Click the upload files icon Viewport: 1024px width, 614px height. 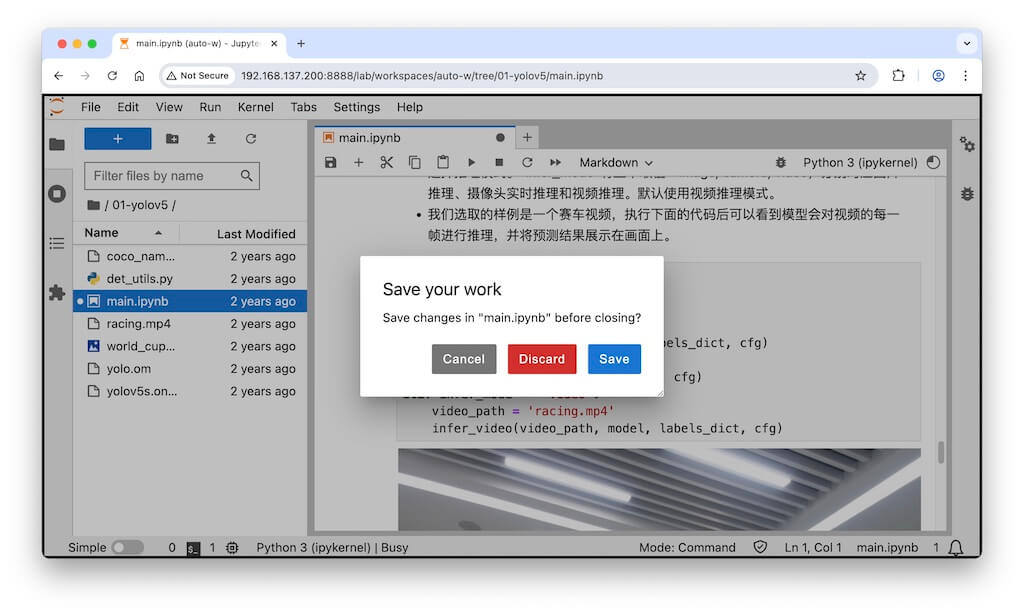[211, 139]
